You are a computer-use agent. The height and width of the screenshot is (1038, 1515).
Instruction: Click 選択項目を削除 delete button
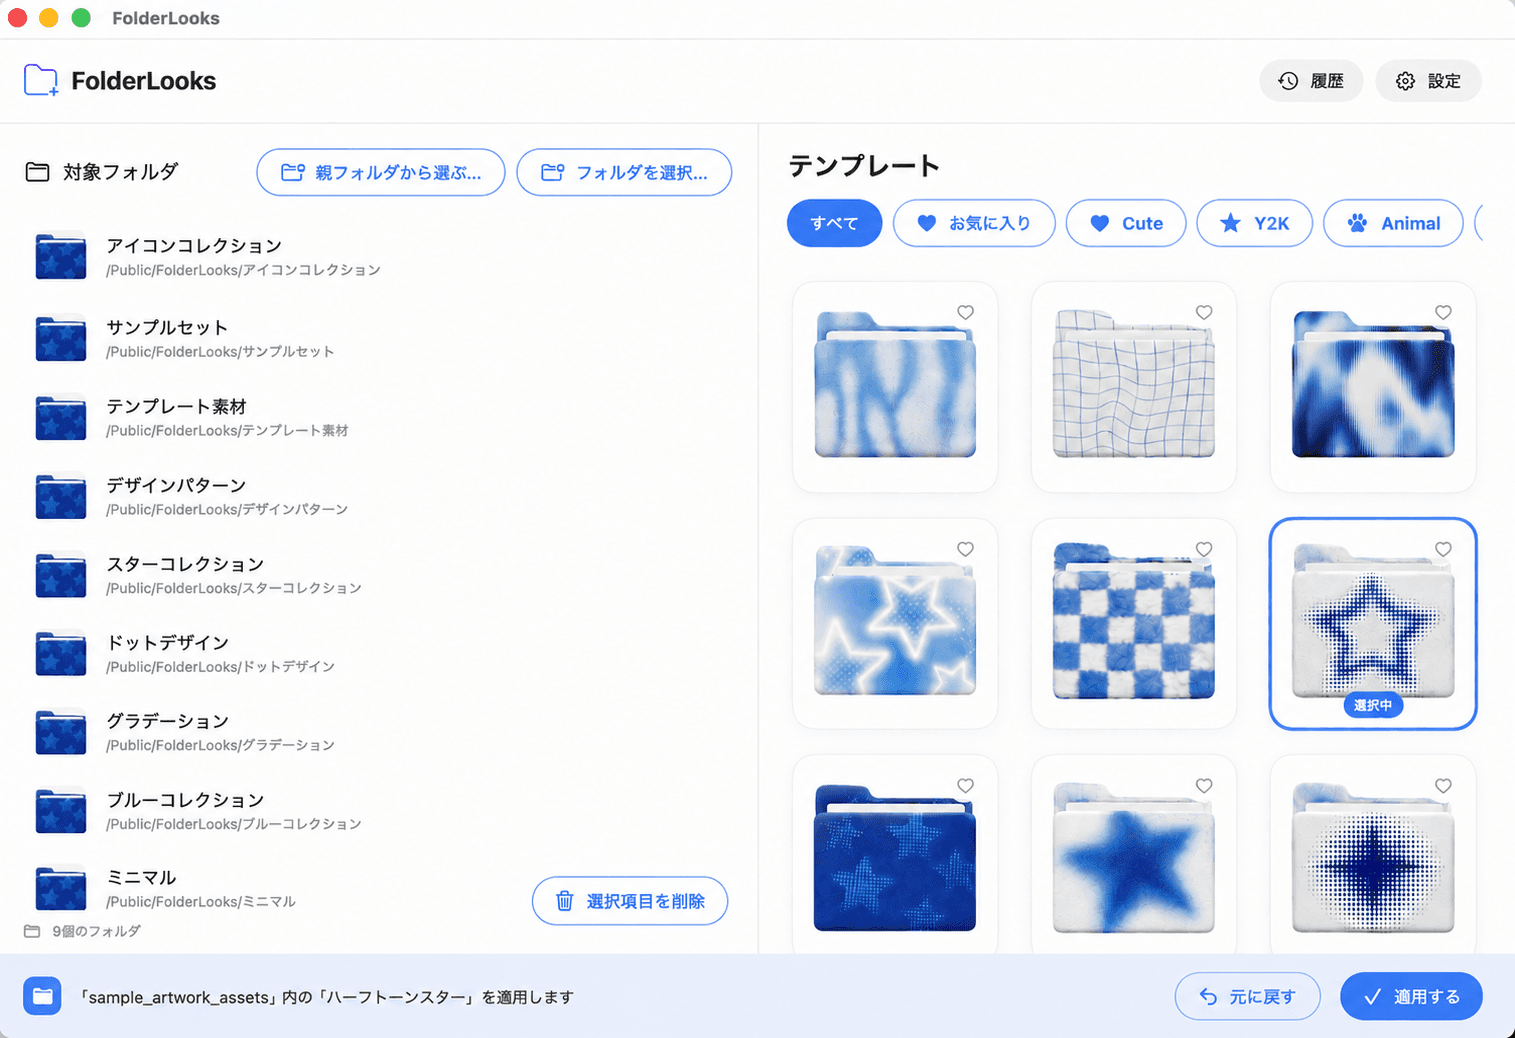click(630, 901)
